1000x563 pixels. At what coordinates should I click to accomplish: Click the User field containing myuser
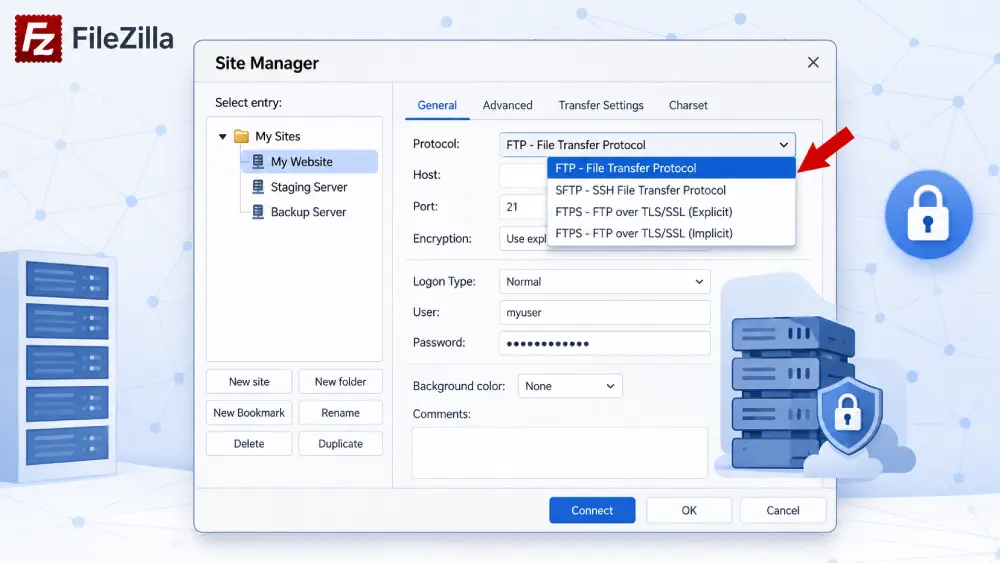pos(605,312)
